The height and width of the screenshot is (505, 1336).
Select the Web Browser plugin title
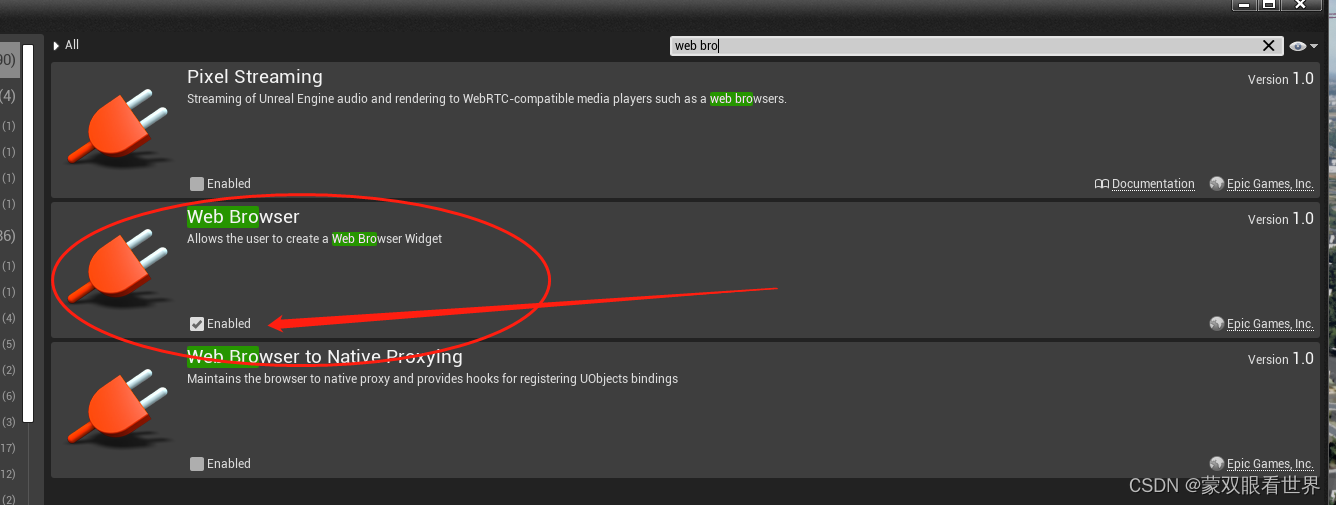(243, 217)
